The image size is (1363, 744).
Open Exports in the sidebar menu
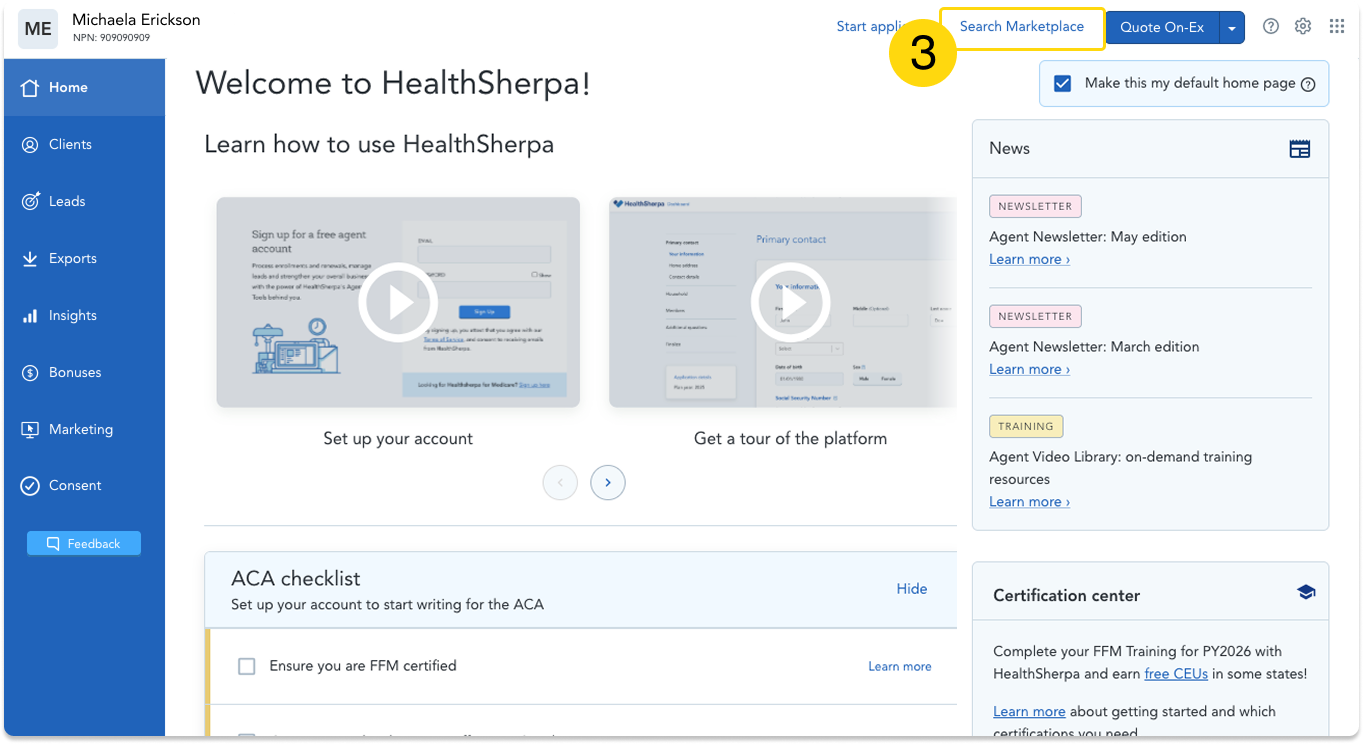click(84, 259)
